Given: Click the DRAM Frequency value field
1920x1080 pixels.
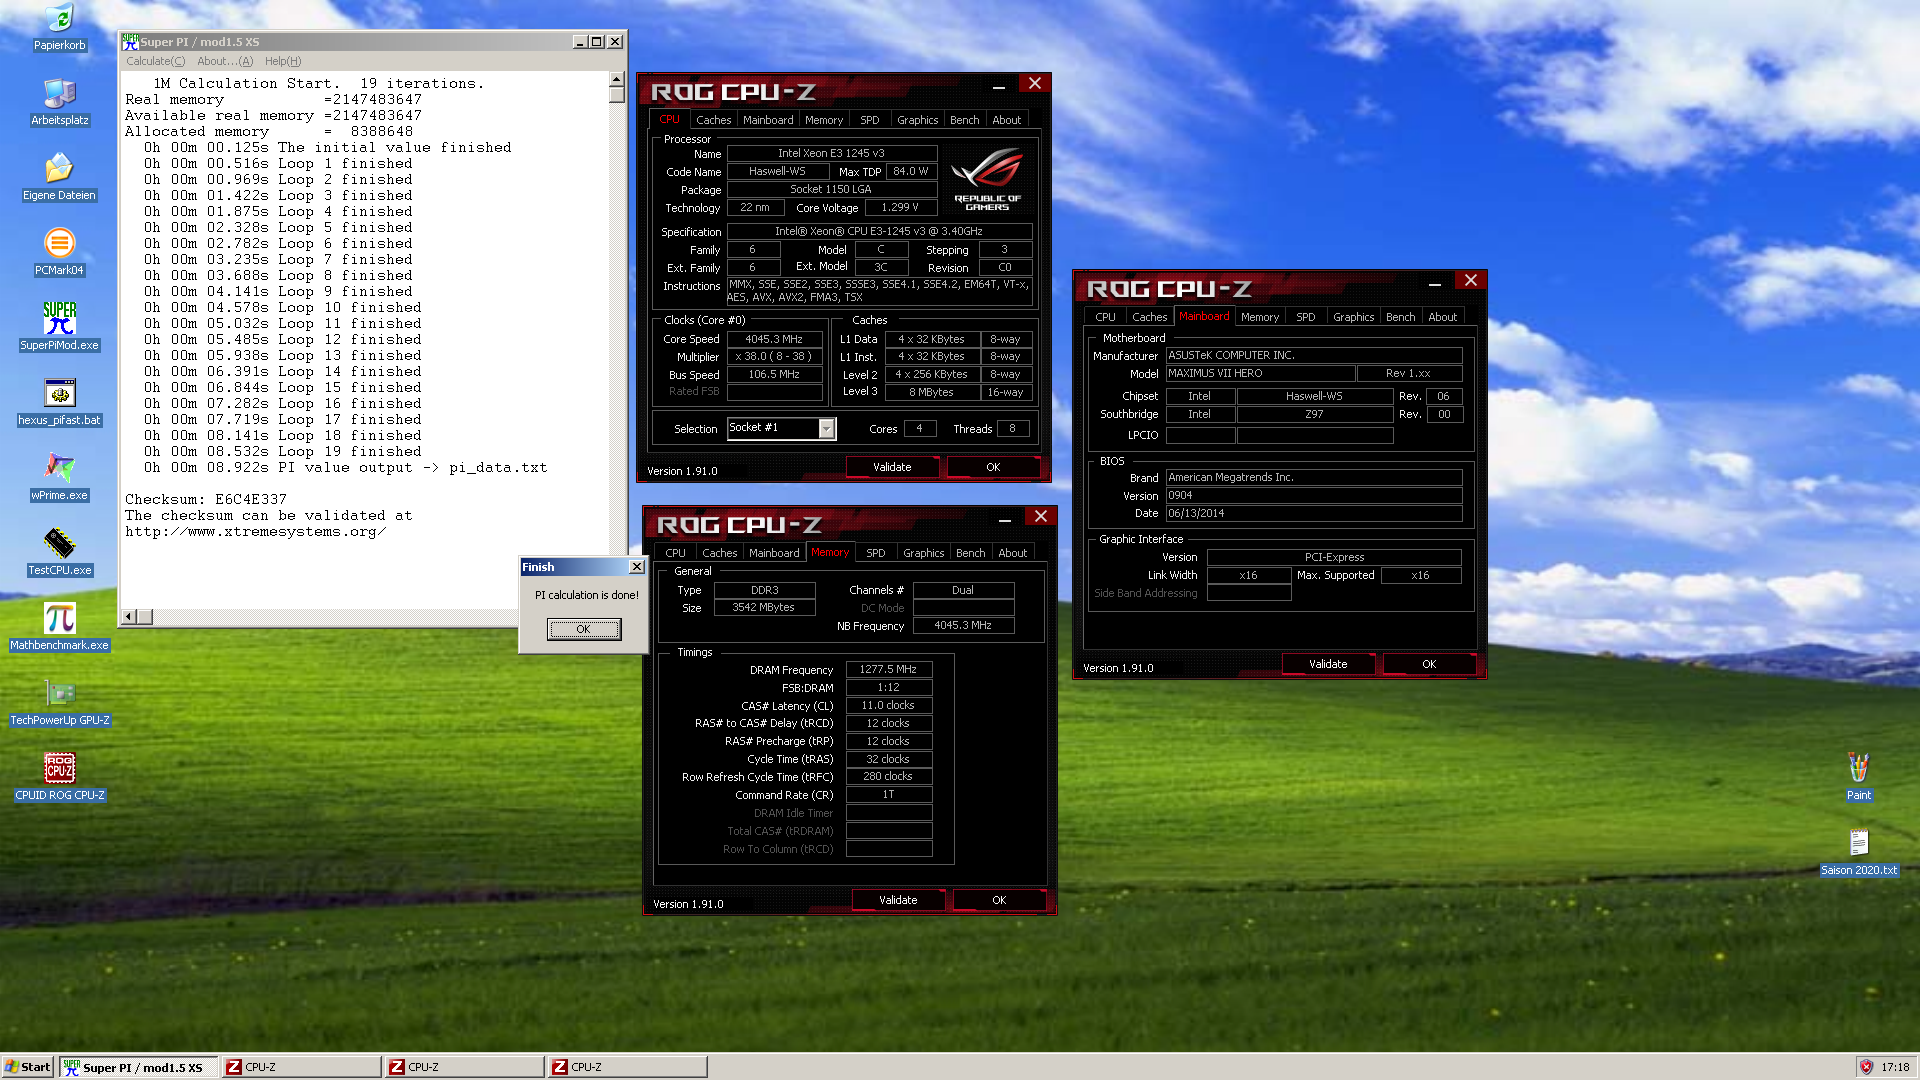Looking at the screenshot, I should [888, 670].
